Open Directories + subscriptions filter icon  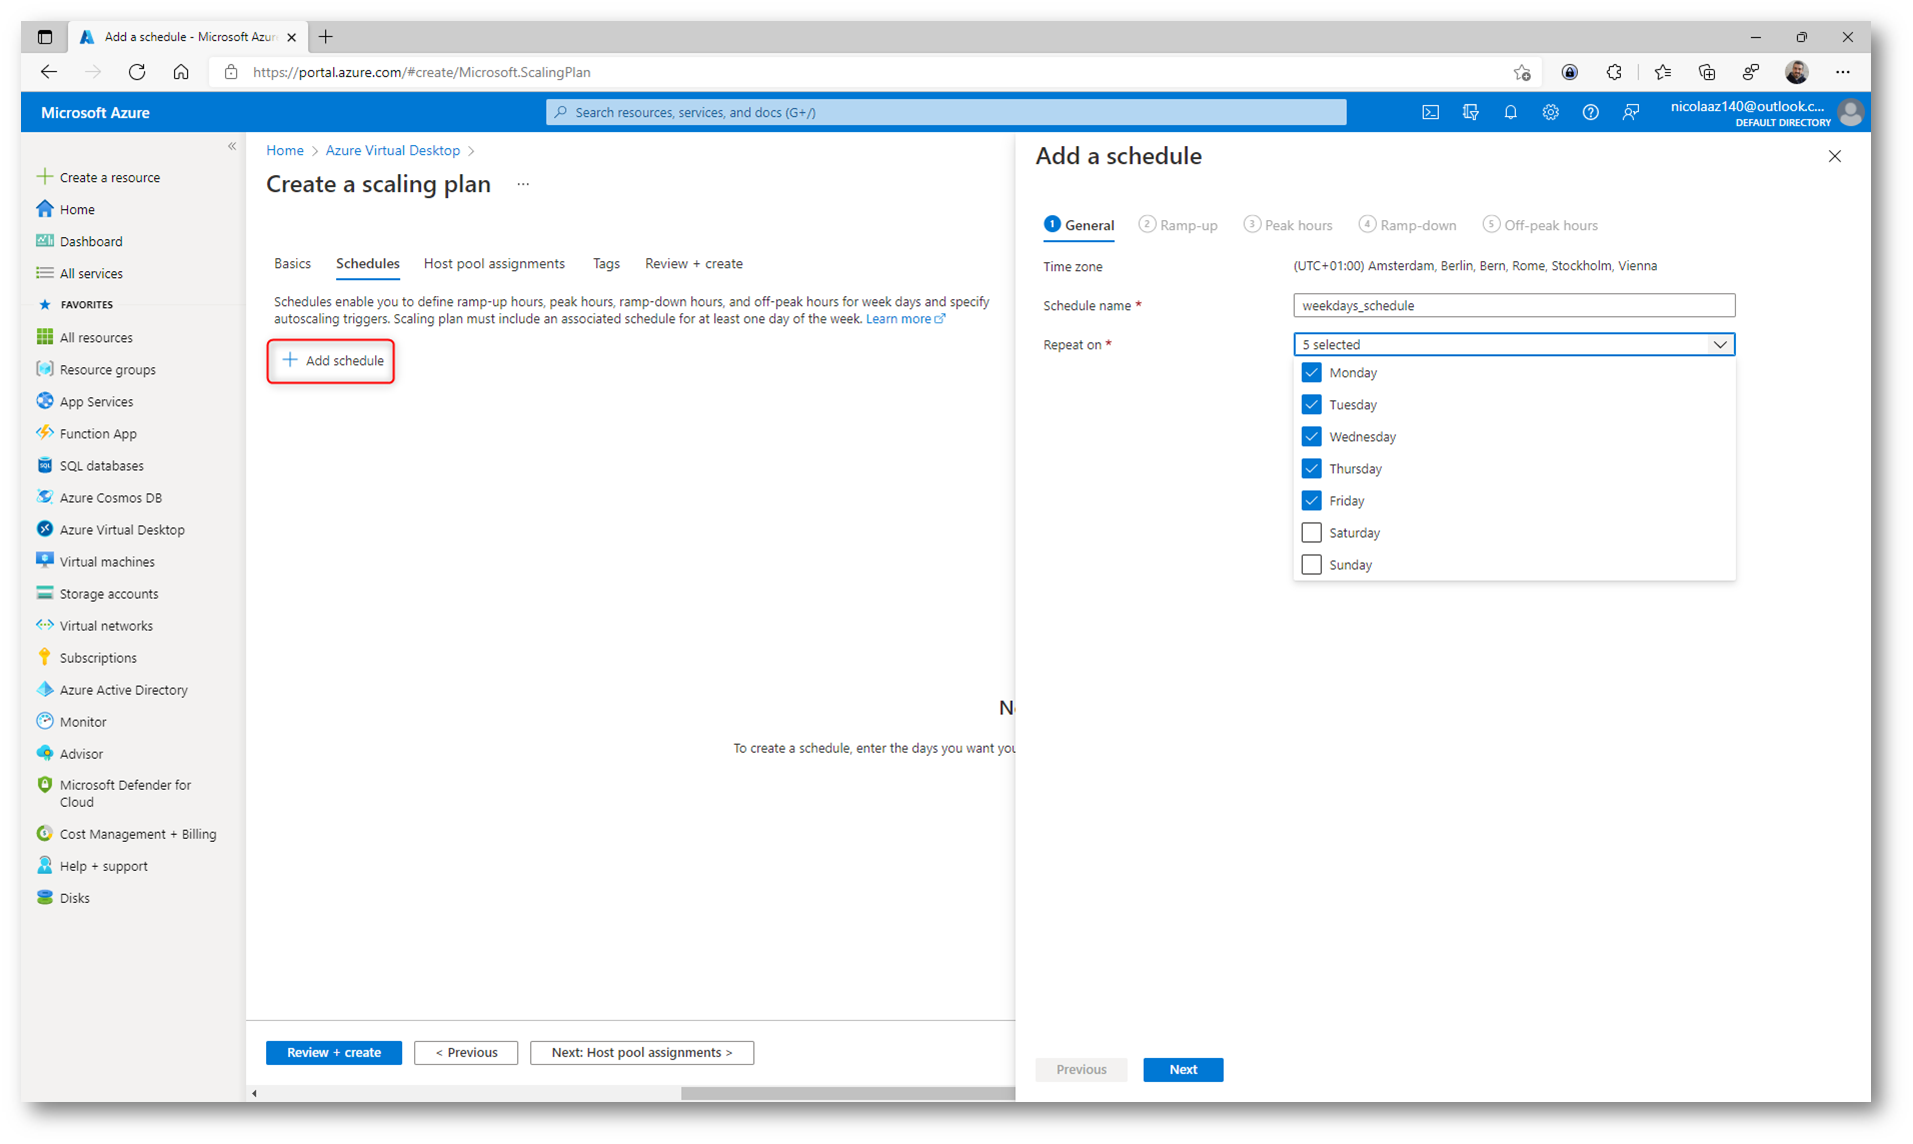tap(1470, 113)
